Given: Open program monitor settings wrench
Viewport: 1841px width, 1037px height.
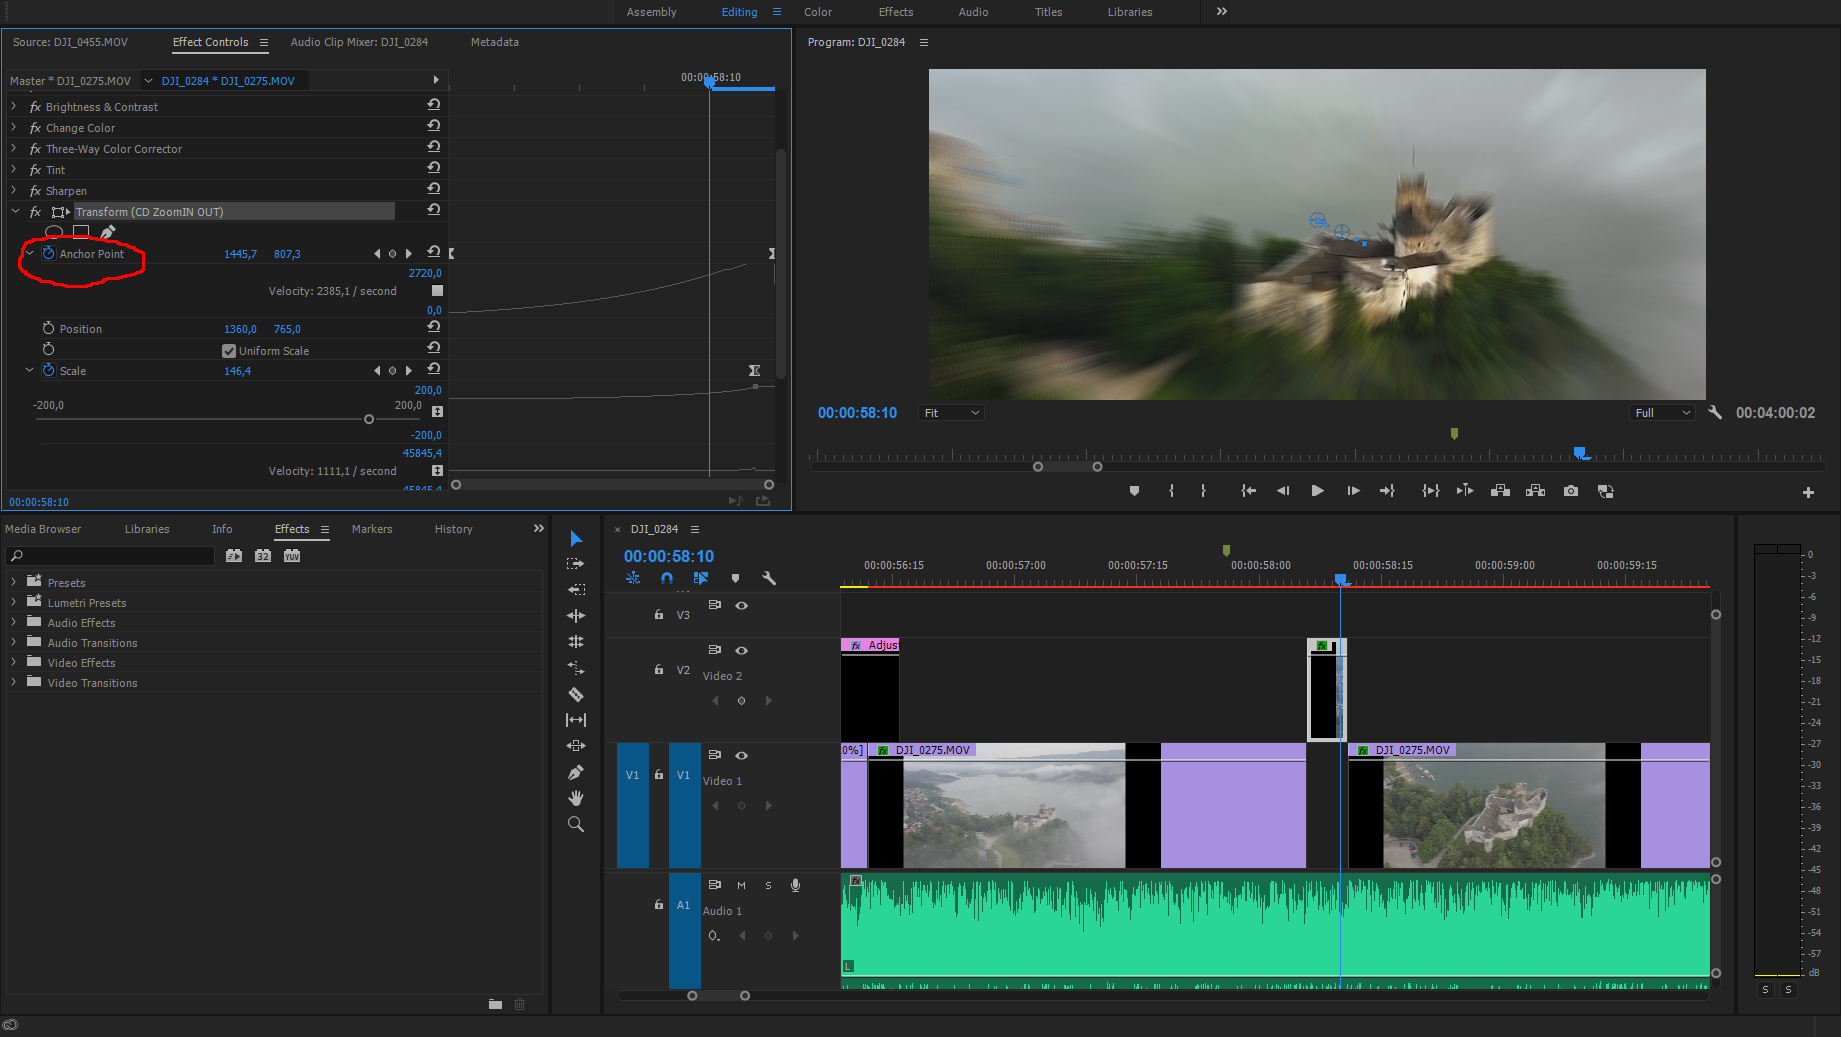Looking at the screenshot, I should tap(1715, 412).
